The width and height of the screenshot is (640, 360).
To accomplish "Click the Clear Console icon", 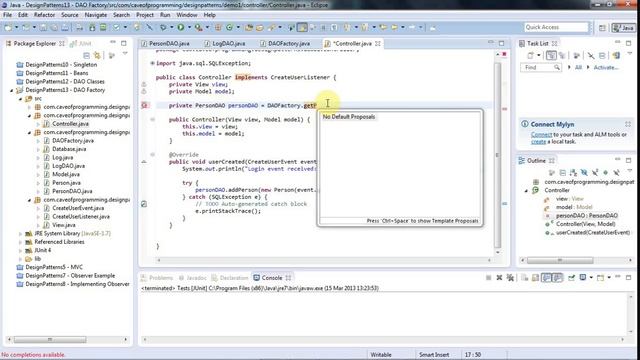I will tap(524, 278).
